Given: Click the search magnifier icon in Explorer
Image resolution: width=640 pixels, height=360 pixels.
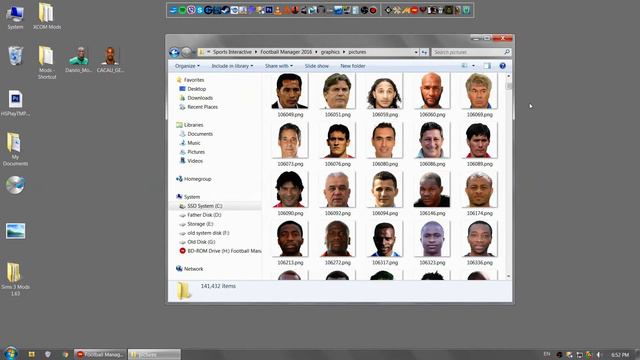Looking at the screenshot, I should pos(507,52).
